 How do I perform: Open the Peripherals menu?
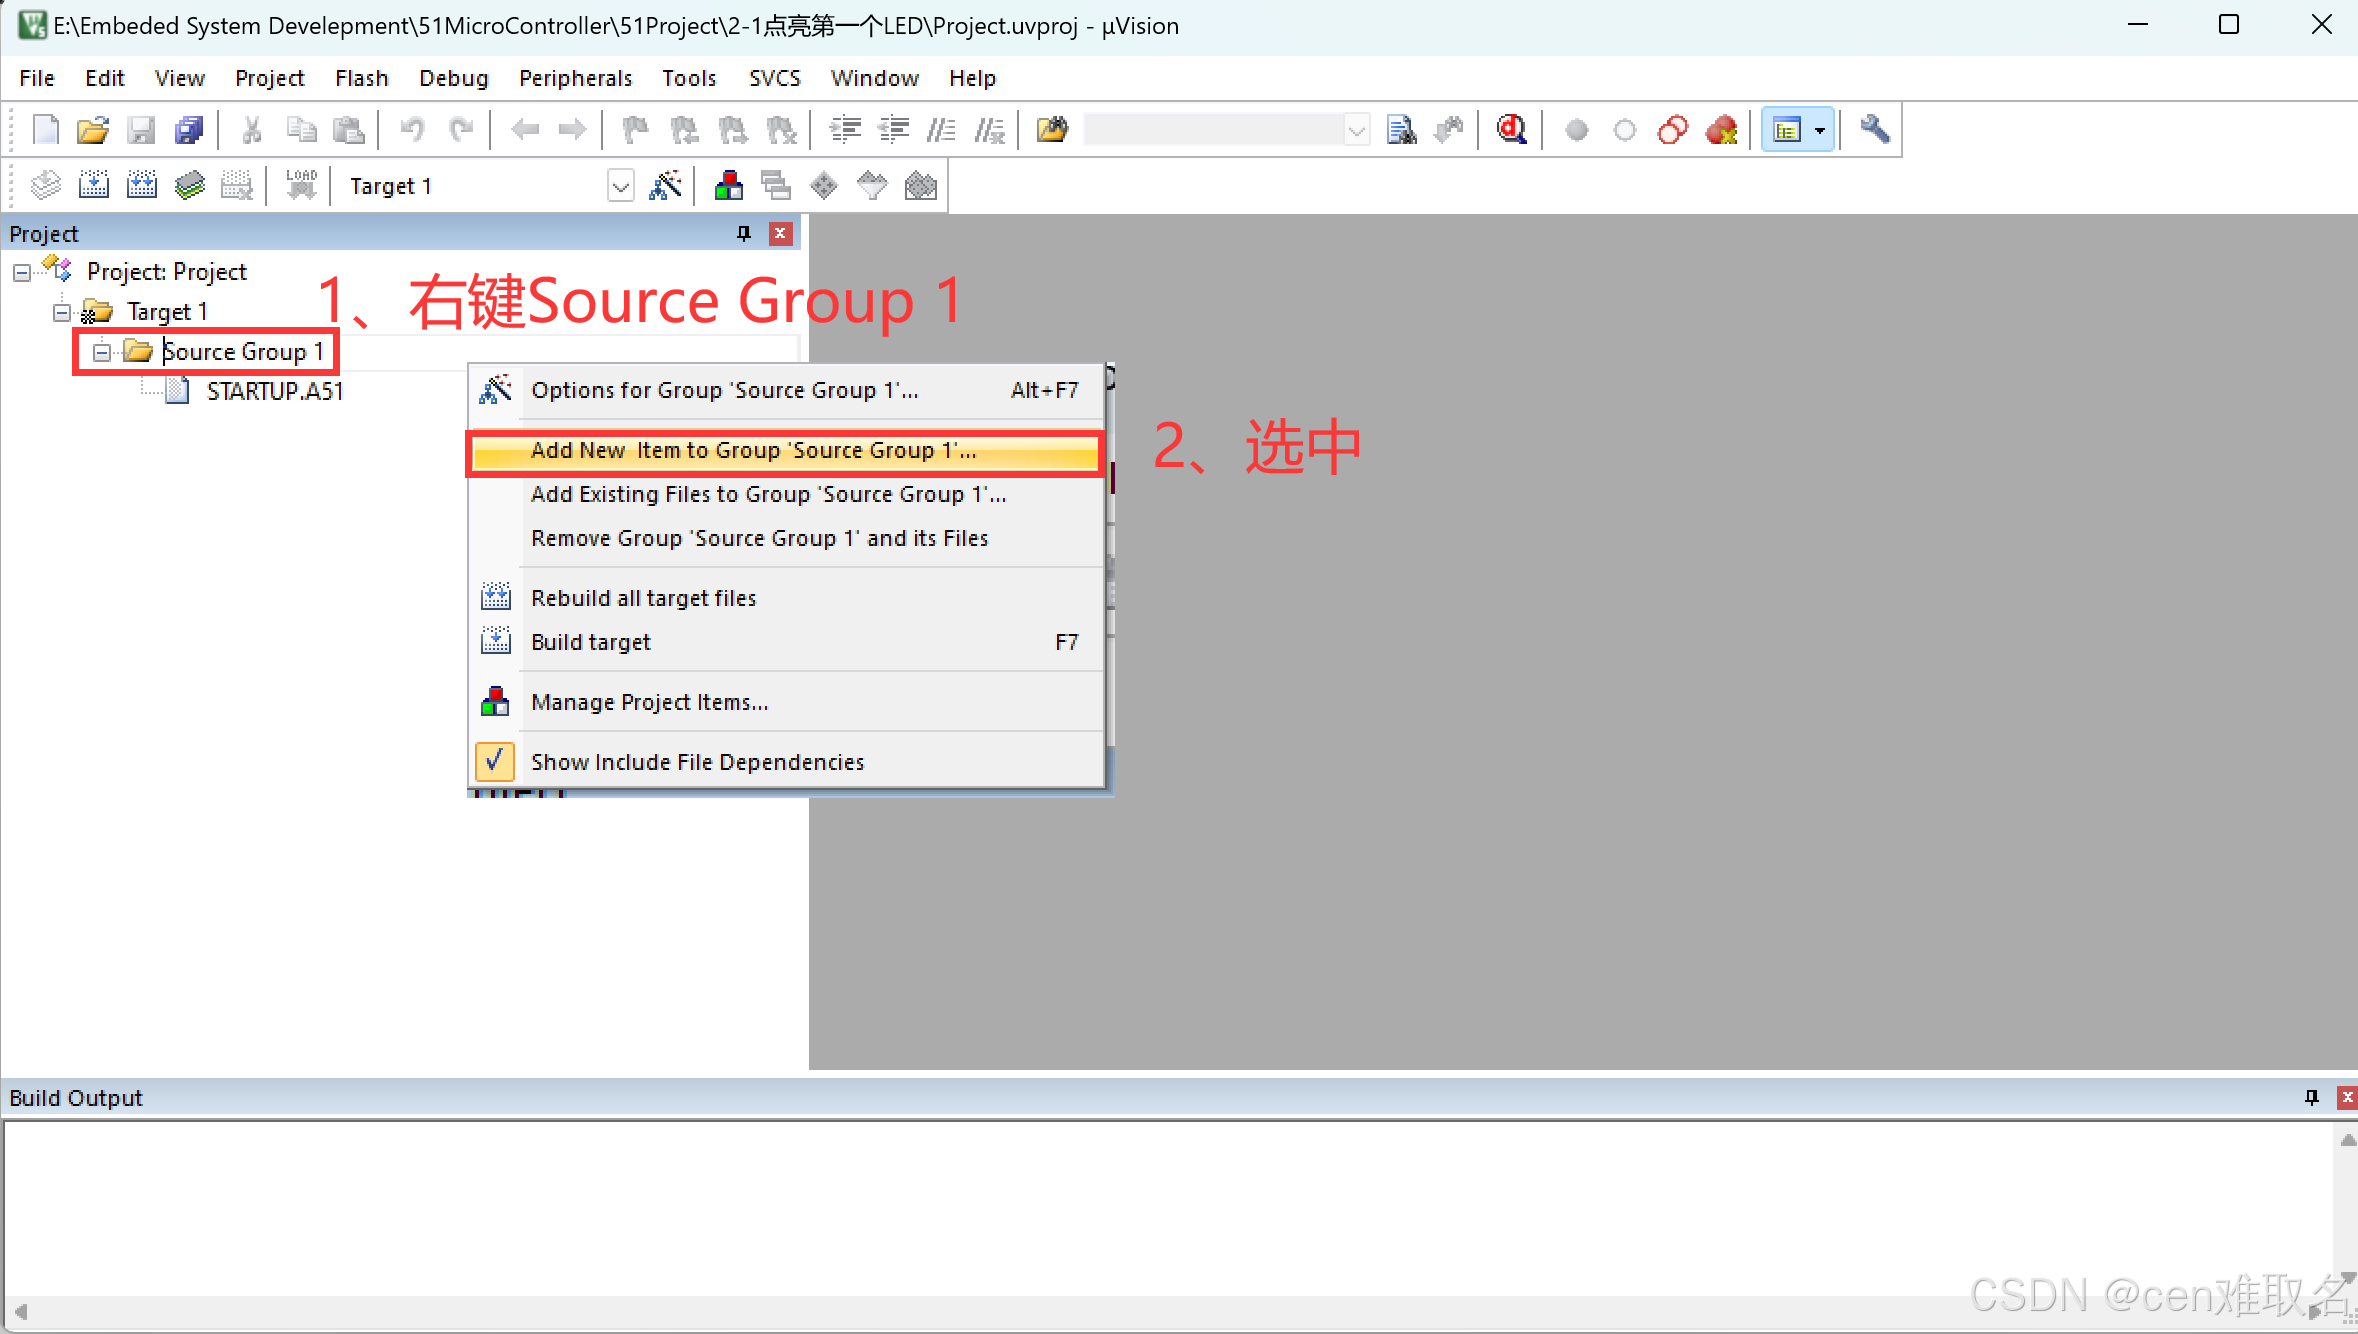575,78
